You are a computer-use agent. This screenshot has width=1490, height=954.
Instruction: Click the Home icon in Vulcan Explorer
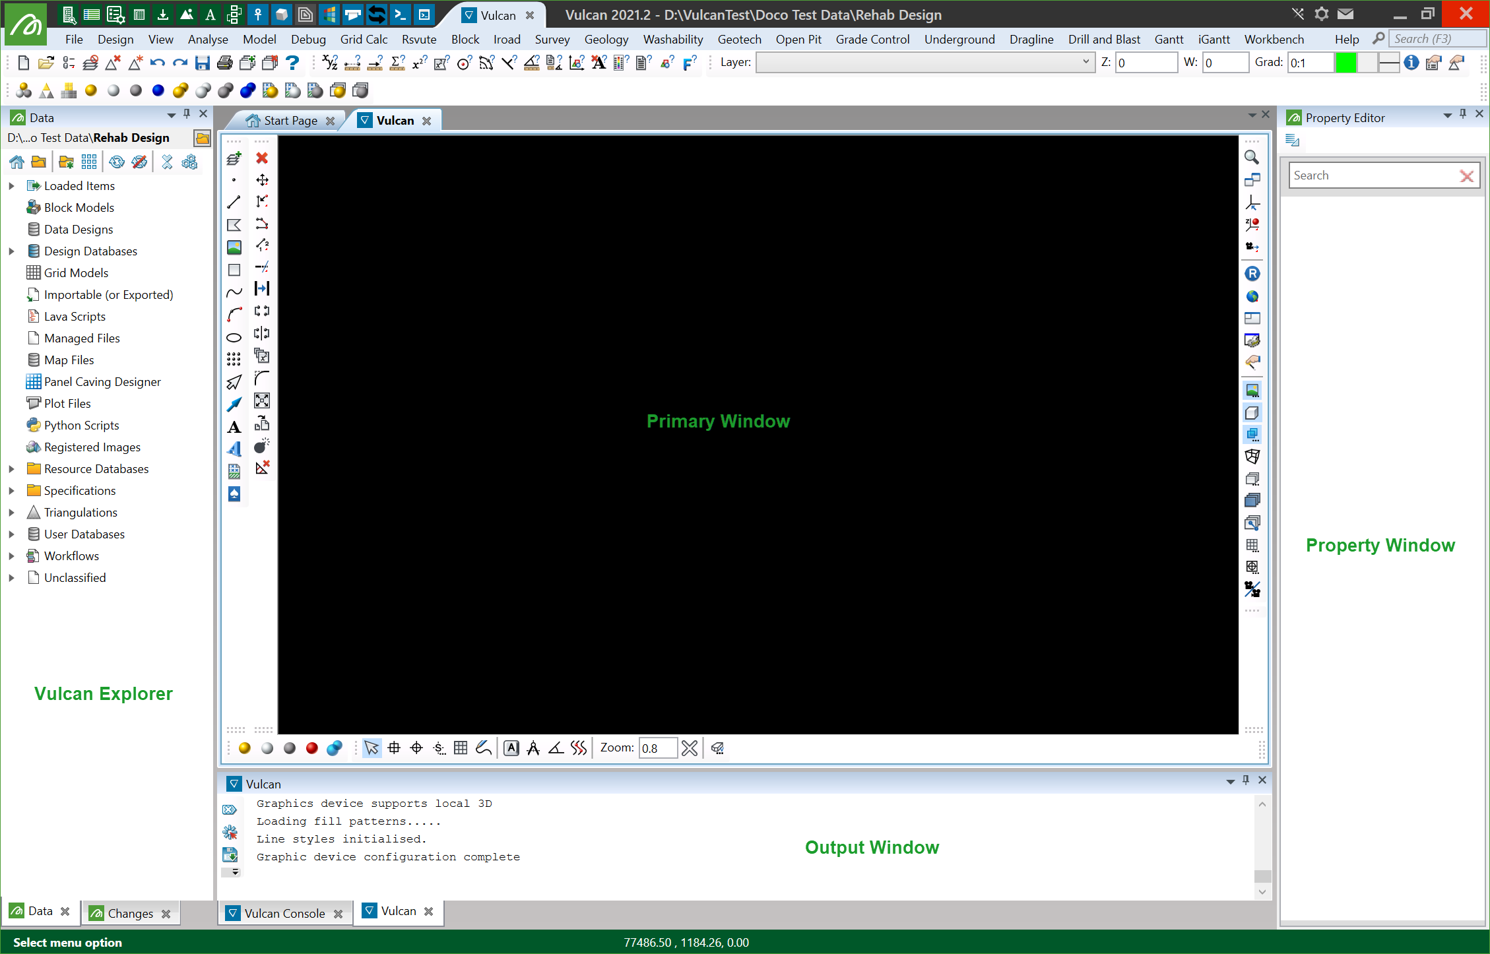tap(17, 162)
